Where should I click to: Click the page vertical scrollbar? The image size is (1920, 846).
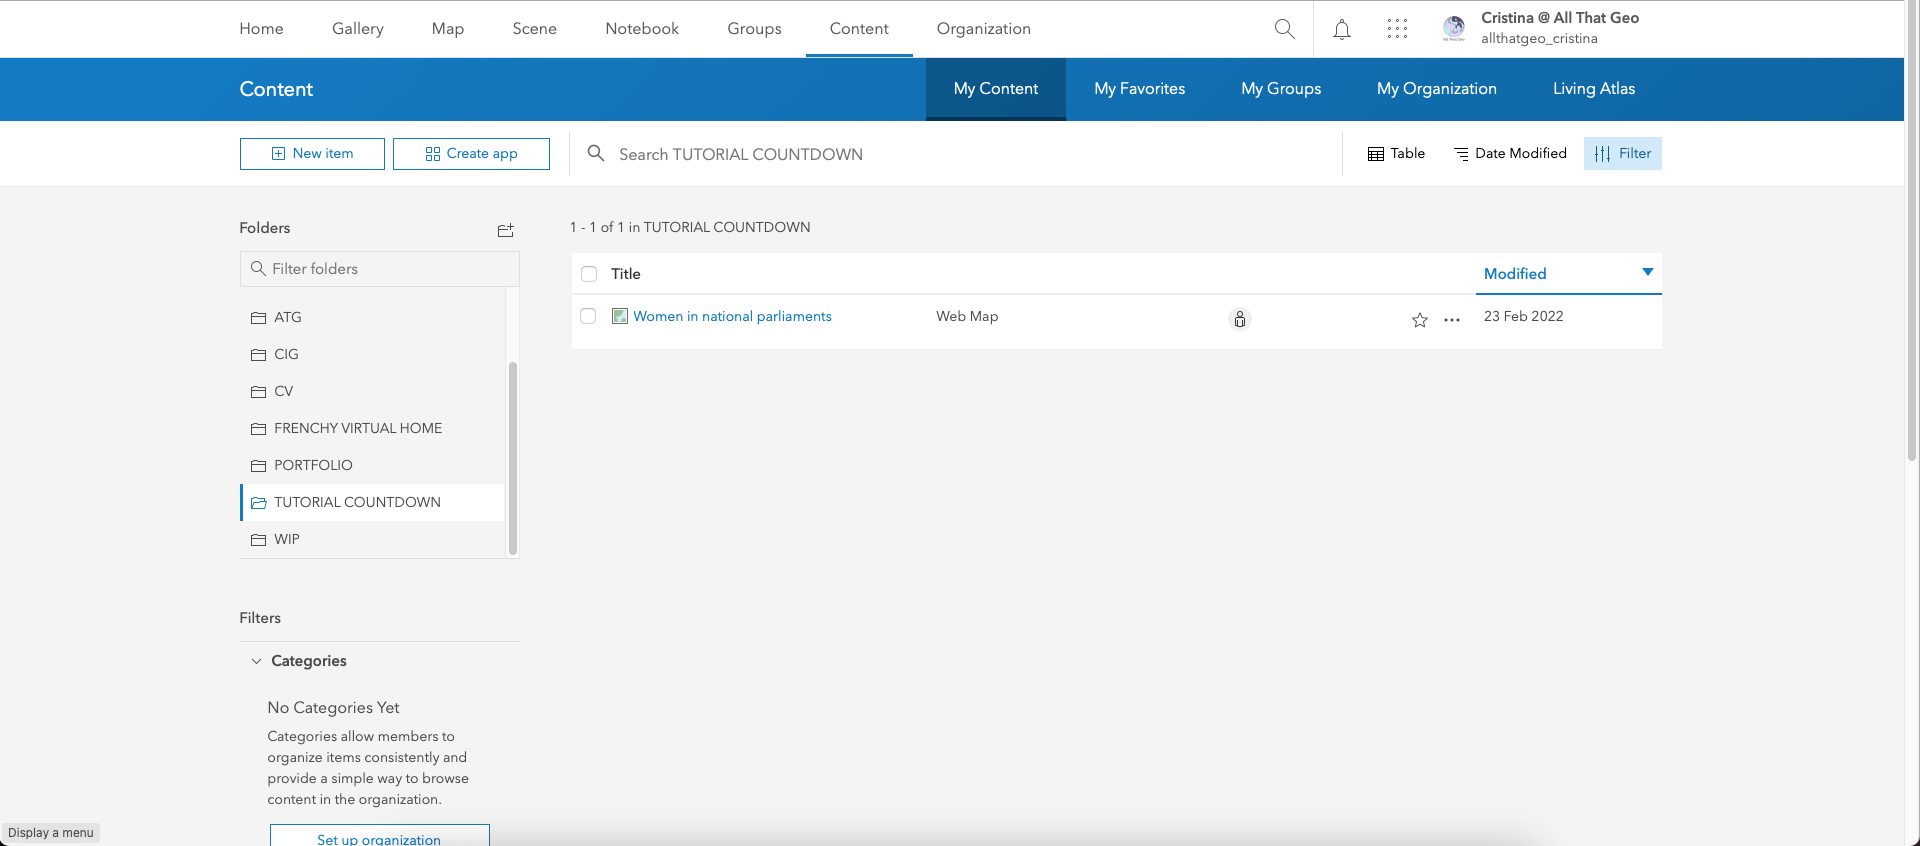[1912, 230]
